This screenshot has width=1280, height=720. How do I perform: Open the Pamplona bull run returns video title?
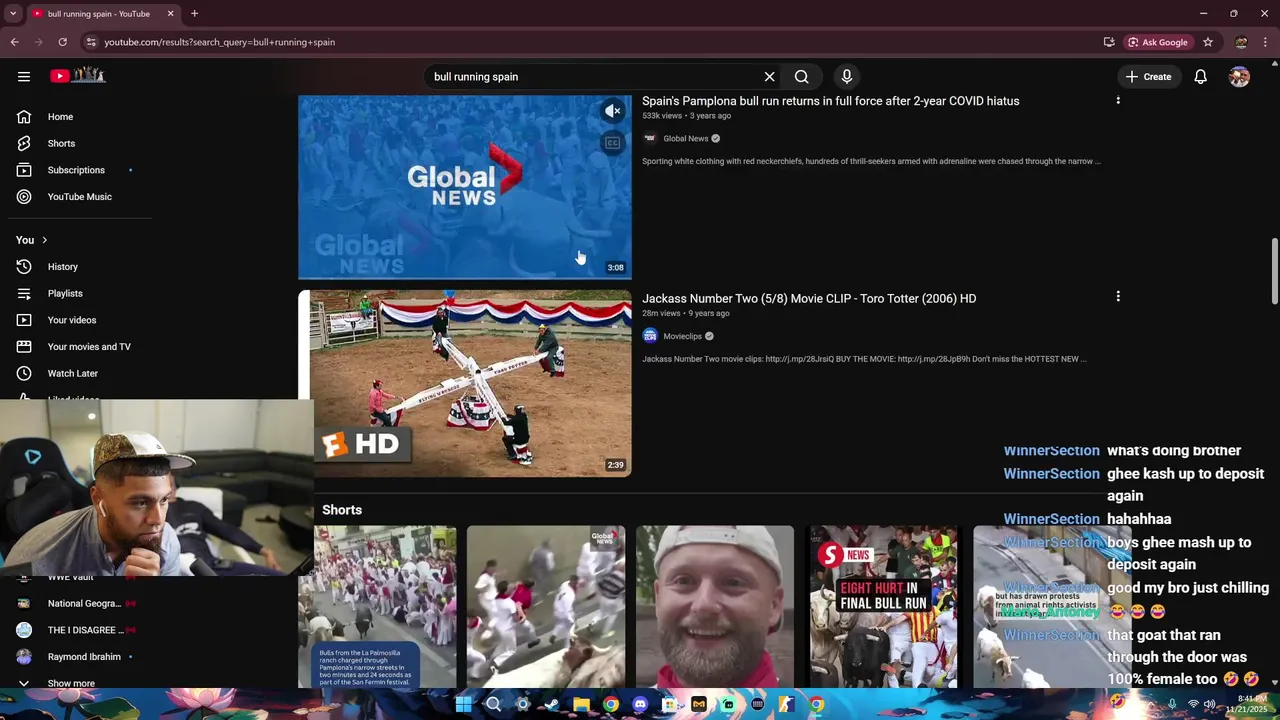[x=830, y=101]
